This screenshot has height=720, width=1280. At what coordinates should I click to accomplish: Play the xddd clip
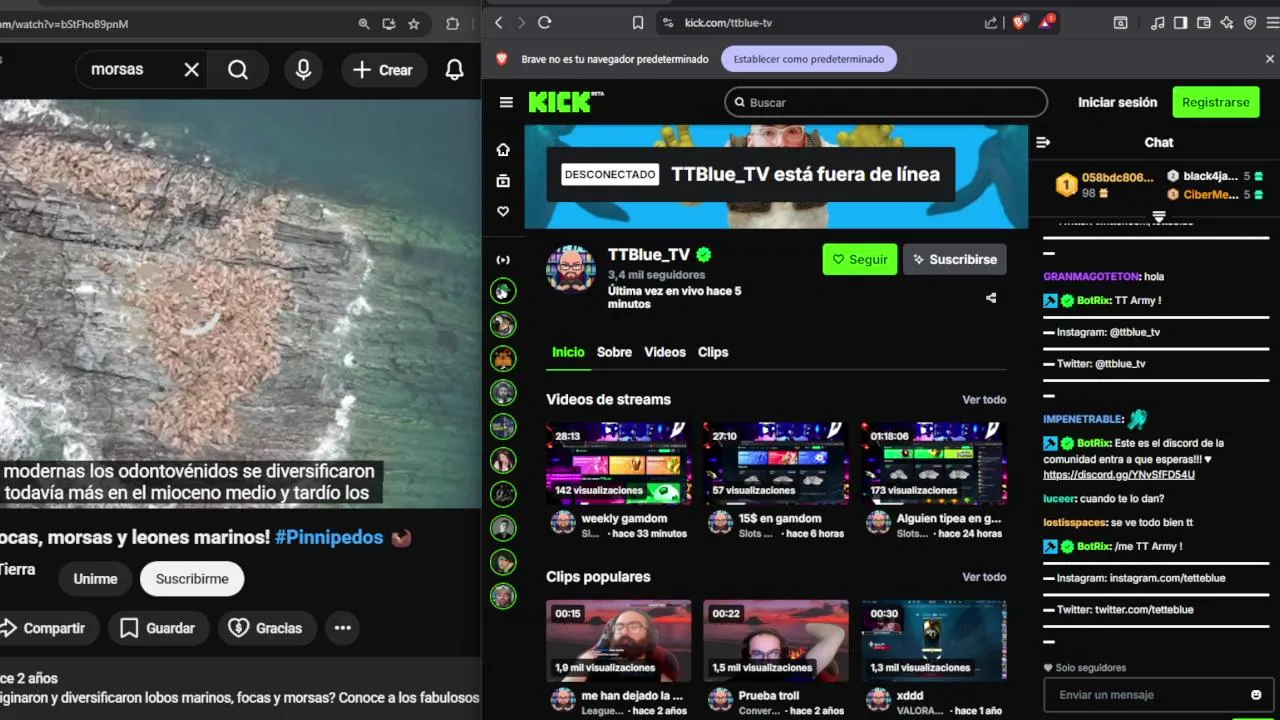point(934,640)
